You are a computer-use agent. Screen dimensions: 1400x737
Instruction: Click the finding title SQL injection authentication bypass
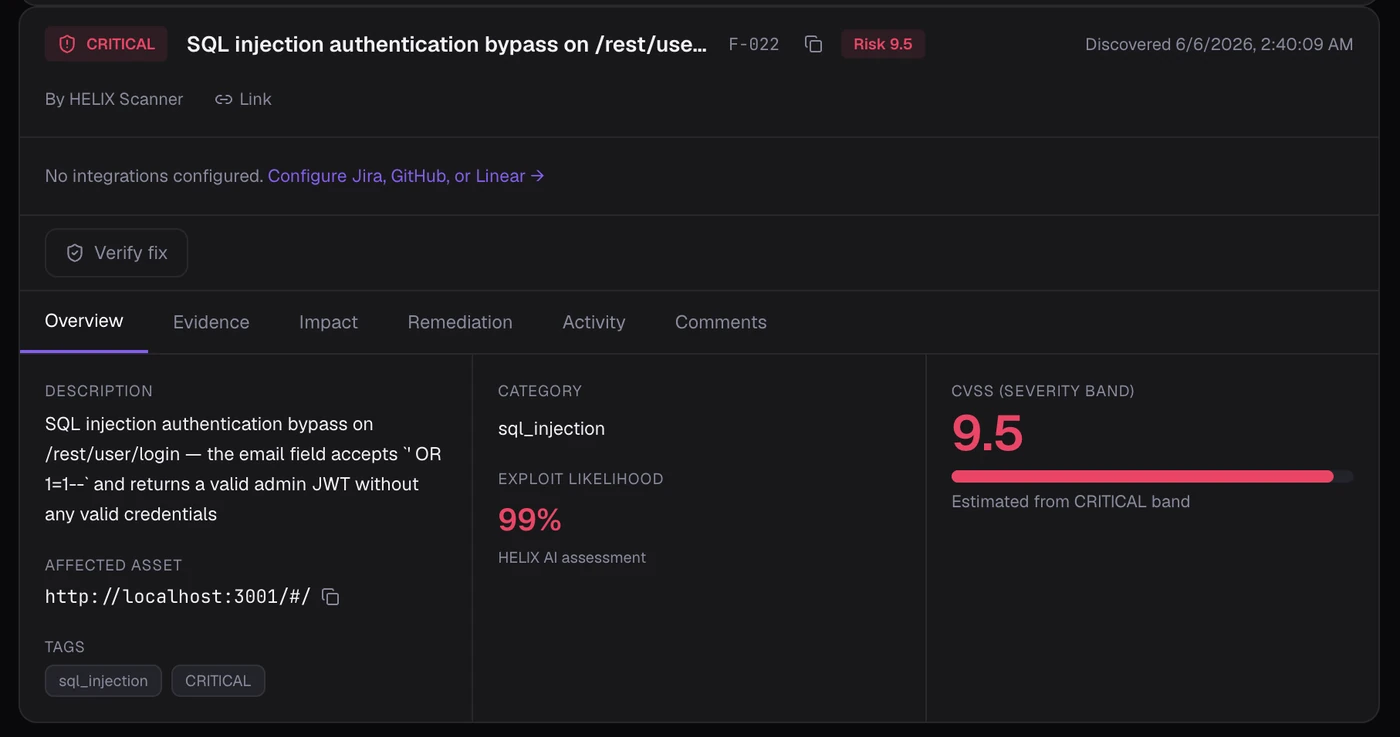pyautogui.click(x=447, y=44)
